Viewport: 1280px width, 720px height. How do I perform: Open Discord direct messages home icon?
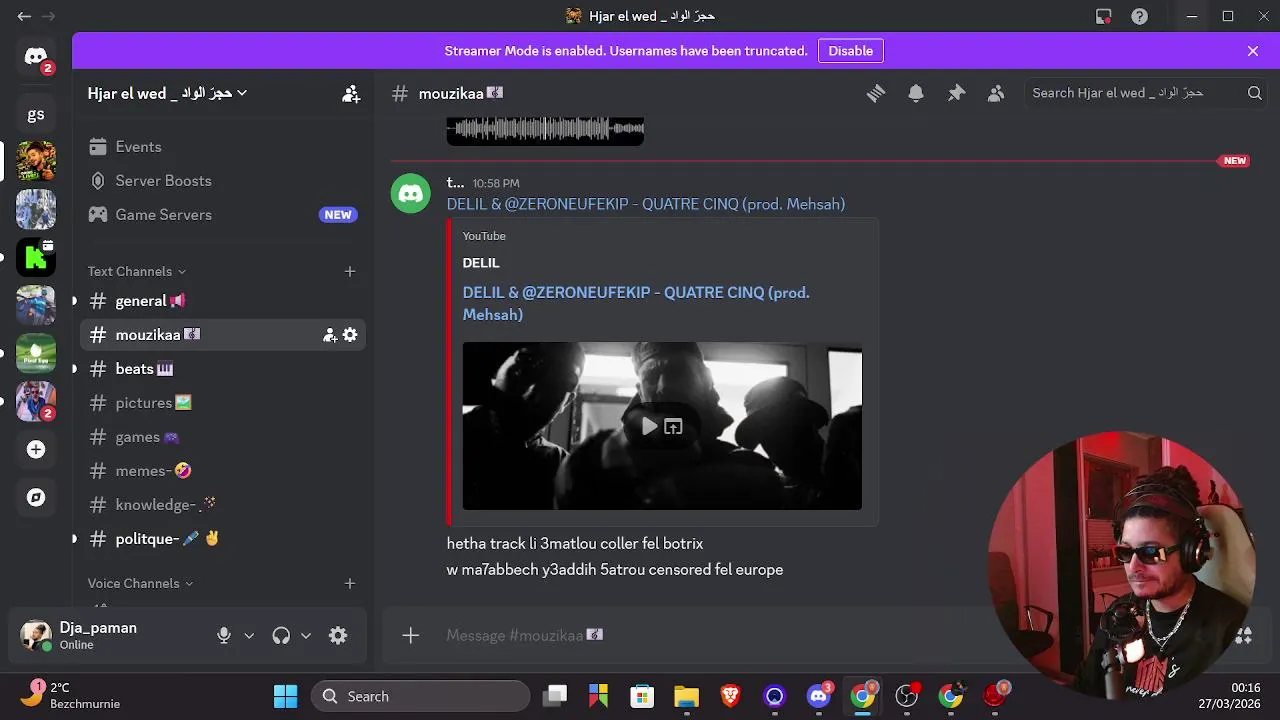click(36, 57)
